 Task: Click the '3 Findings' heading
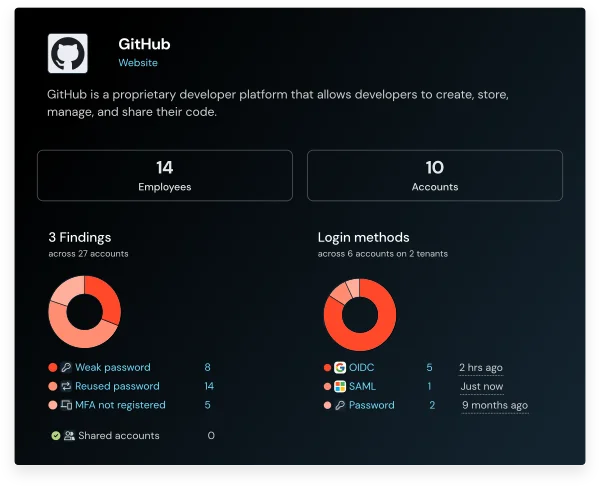tap(80, 237)
